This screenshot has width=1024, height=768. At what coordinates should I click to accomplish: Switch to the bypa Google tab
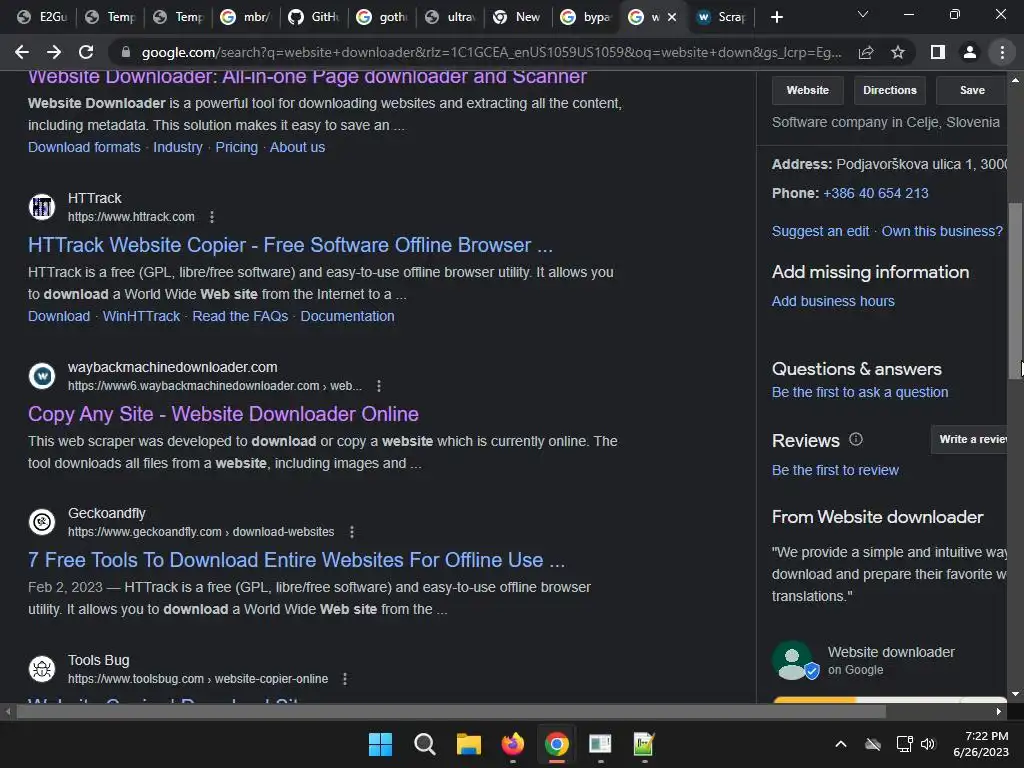click(x=586, y=17)
